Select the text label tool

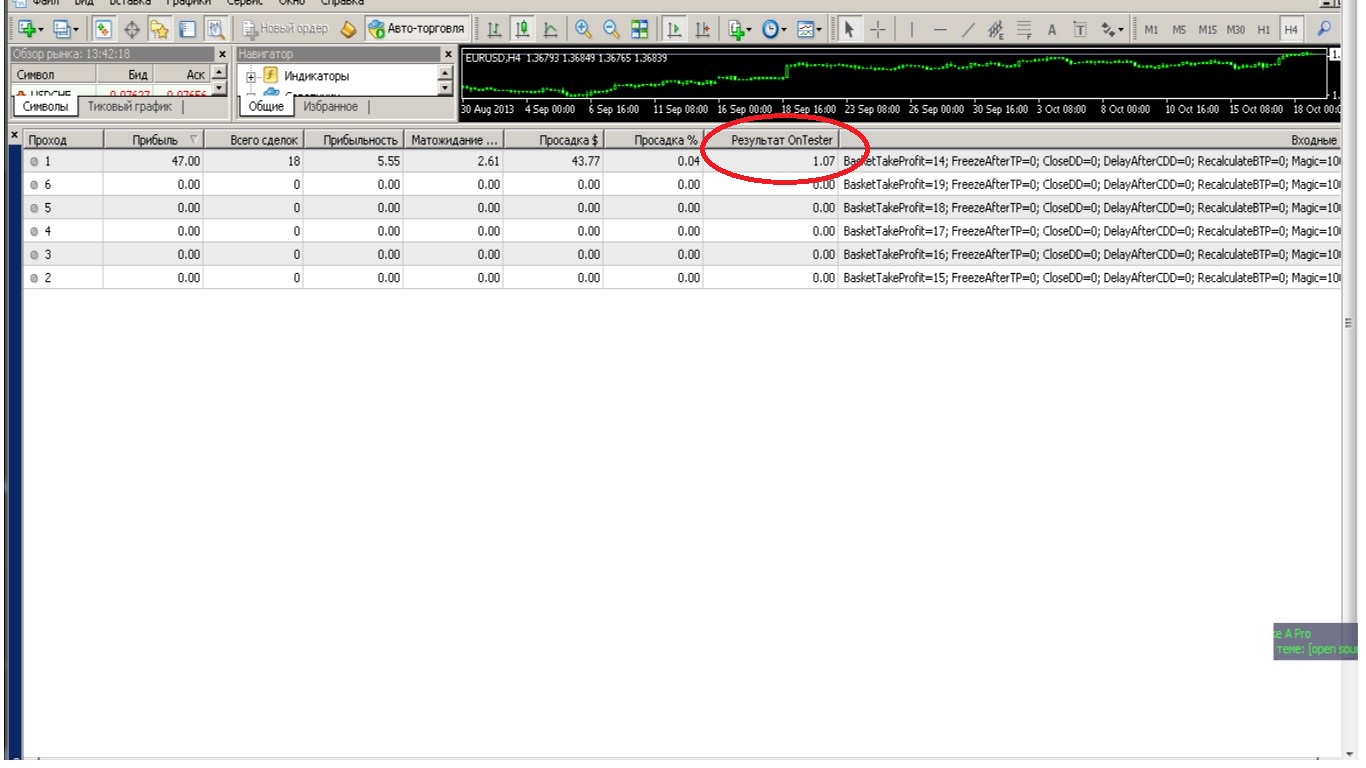click(x=1079, y=29)
